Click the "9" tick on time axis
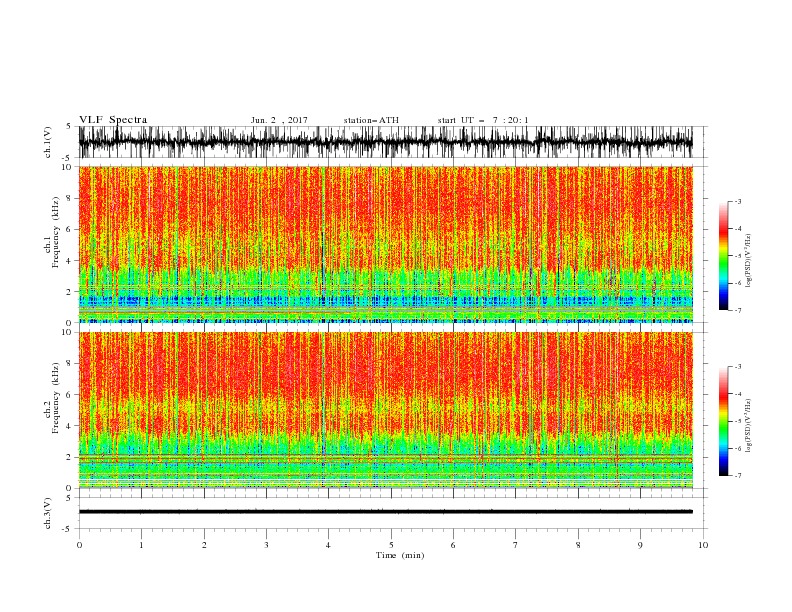 (640, 545)
